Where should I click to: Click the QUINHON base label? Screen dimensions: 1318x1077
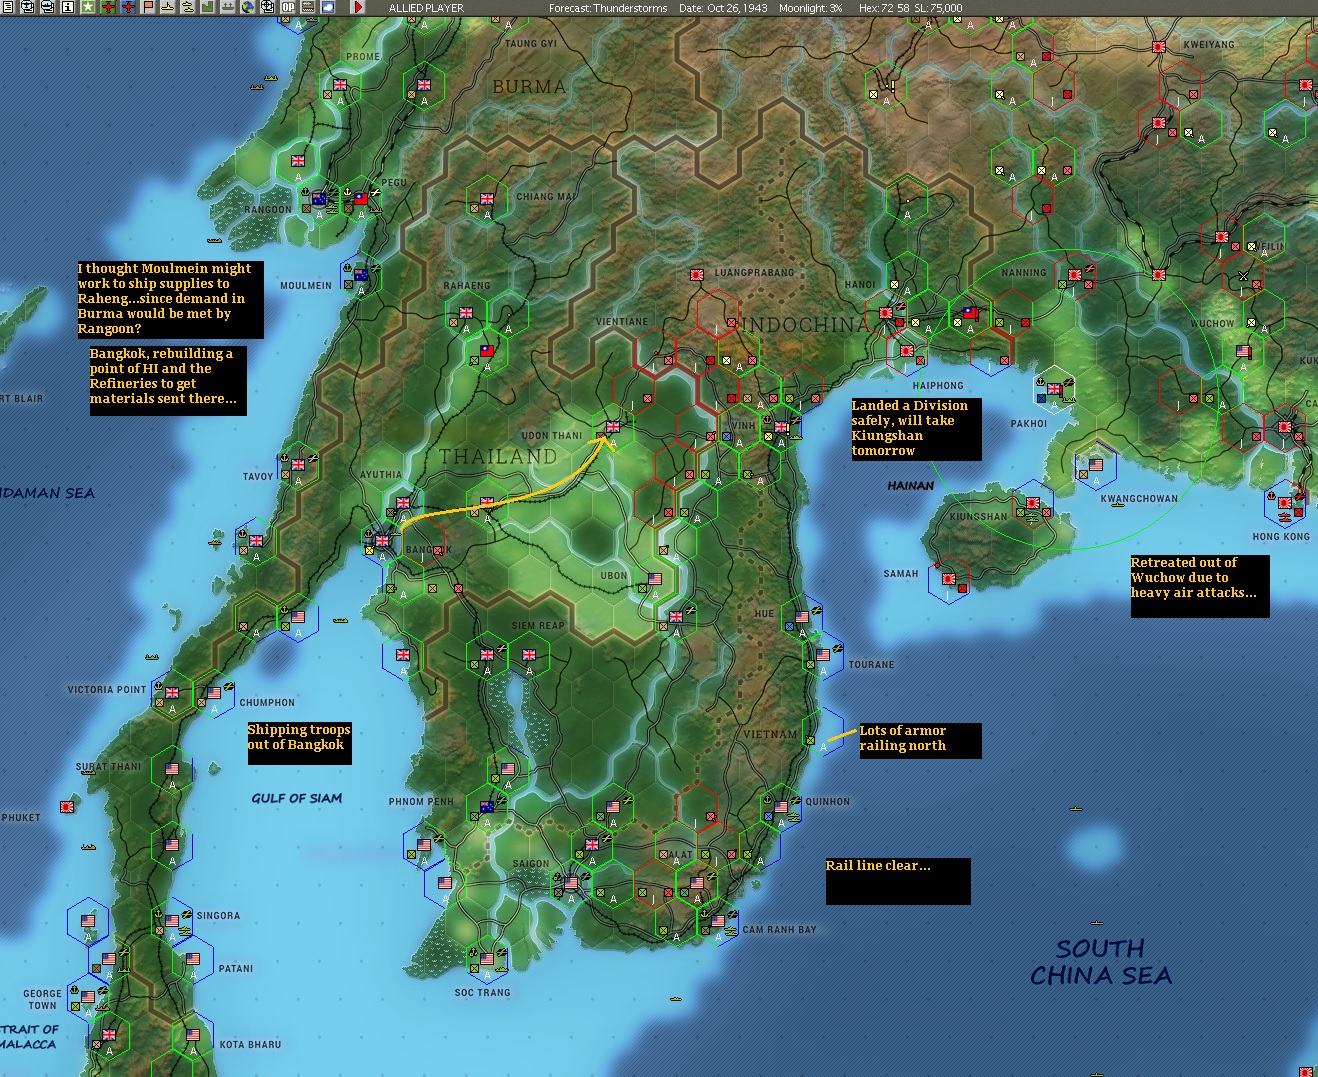click(x=828, y=802)
